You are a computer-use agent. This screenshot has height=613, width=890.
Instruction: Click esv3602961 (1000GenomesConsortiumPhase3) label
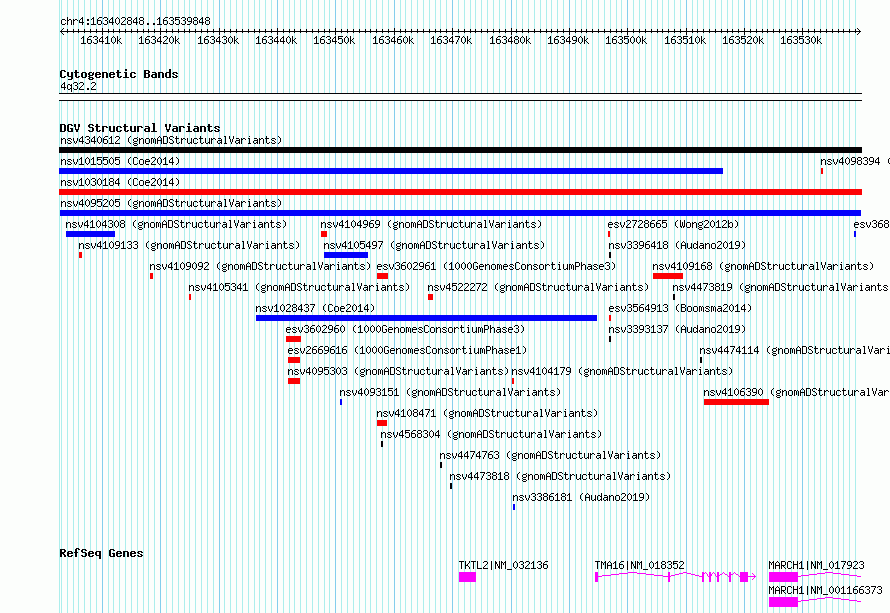tap(496, 266)
